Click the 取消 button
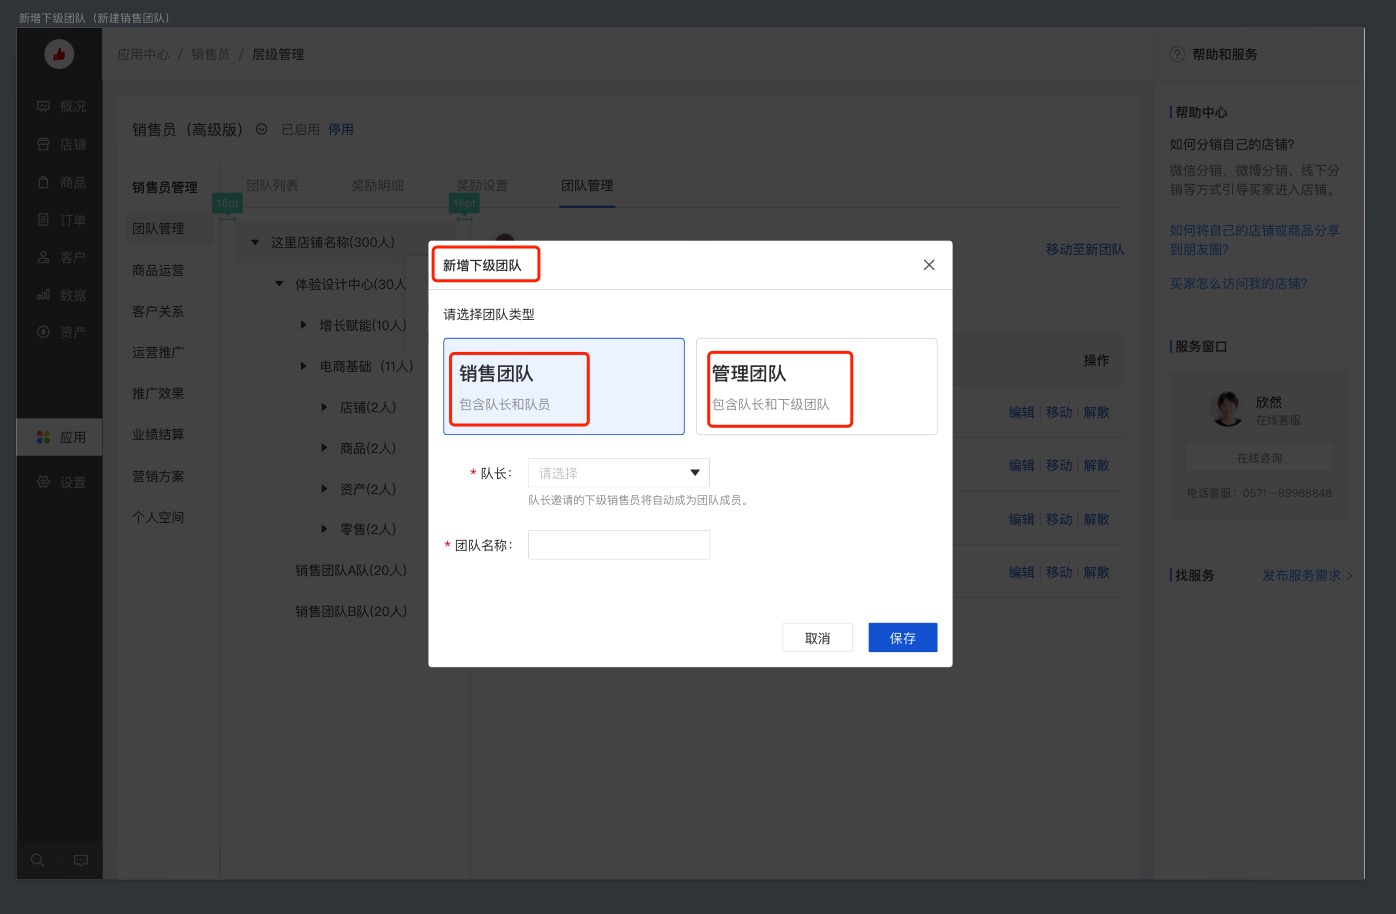 click(x=817, y=638)
